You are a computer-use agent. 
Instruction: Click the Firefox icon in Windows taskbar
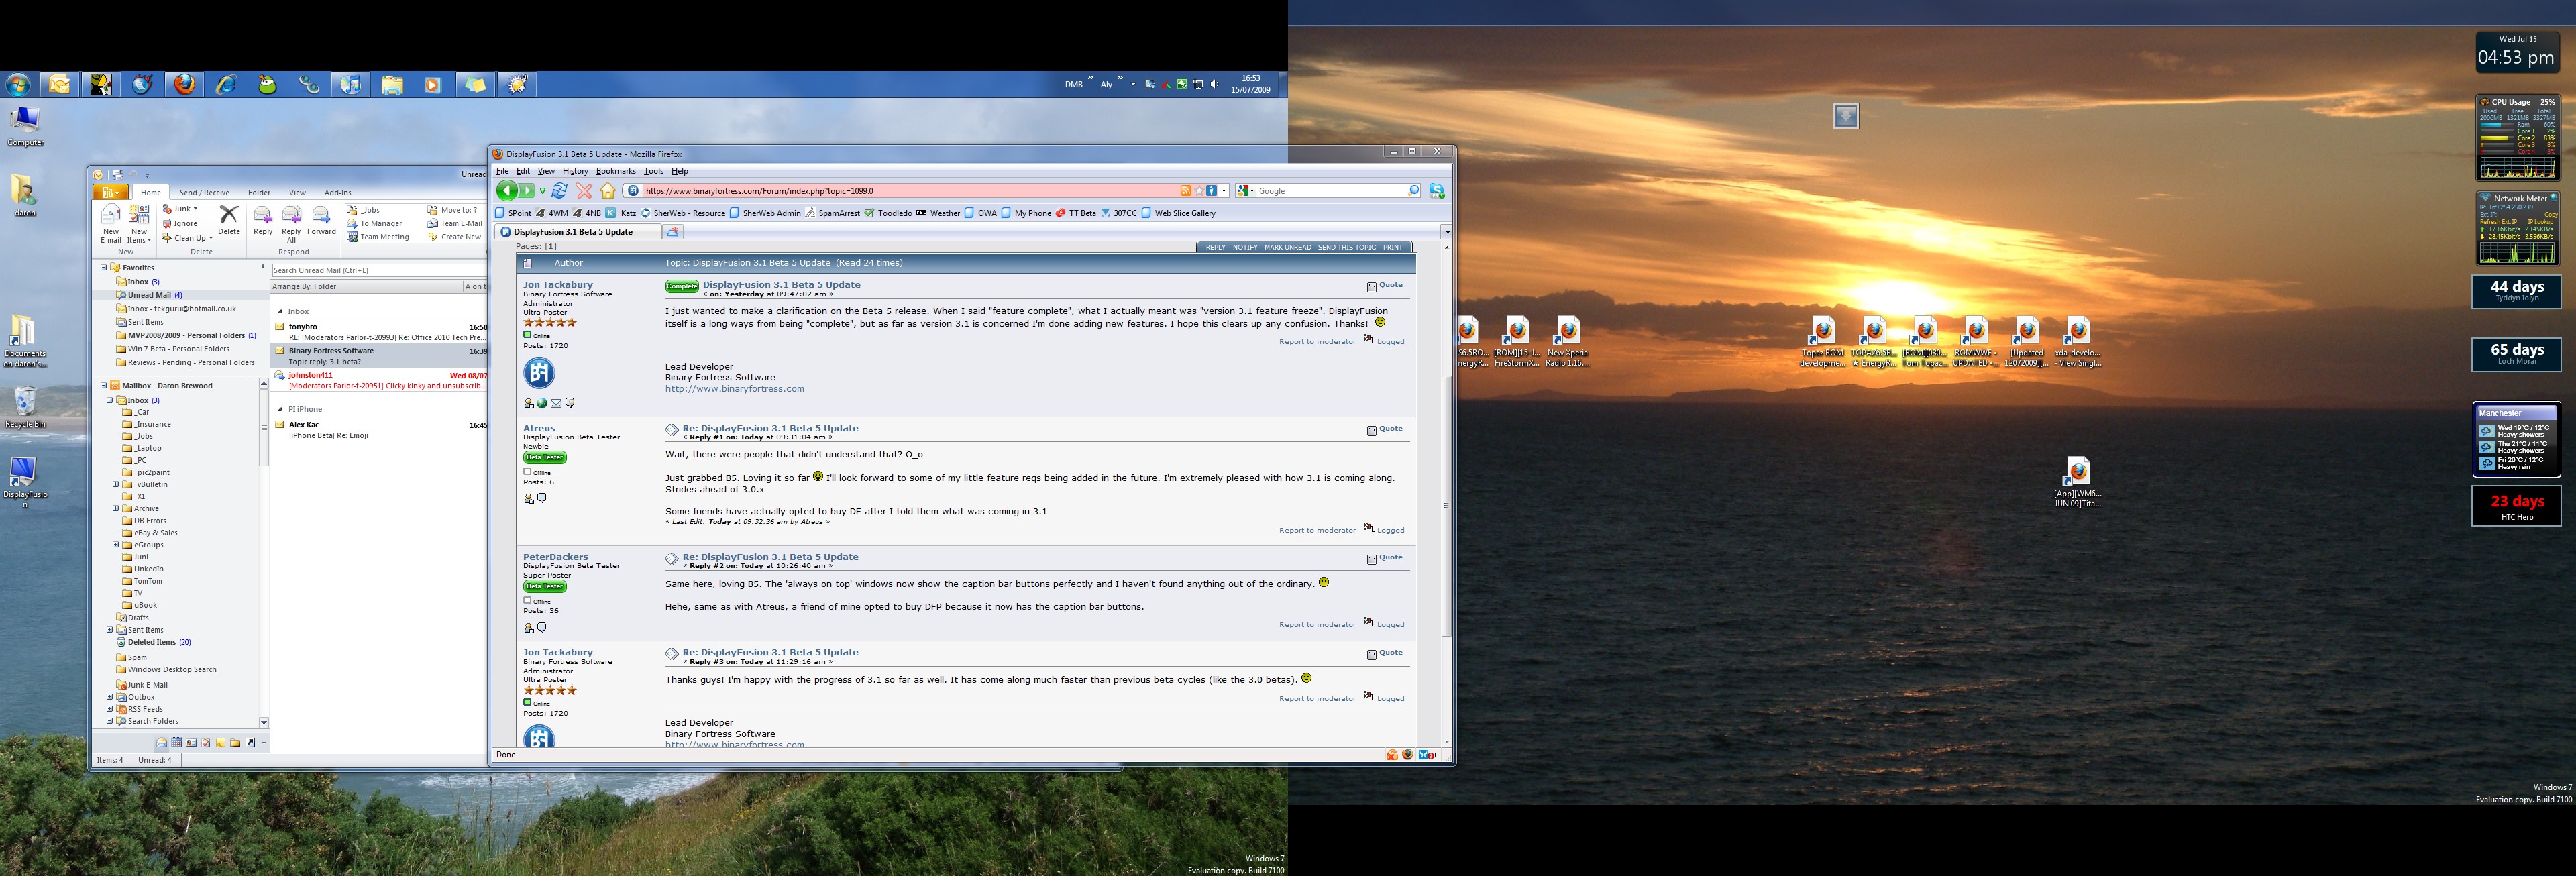pos(185,85)
